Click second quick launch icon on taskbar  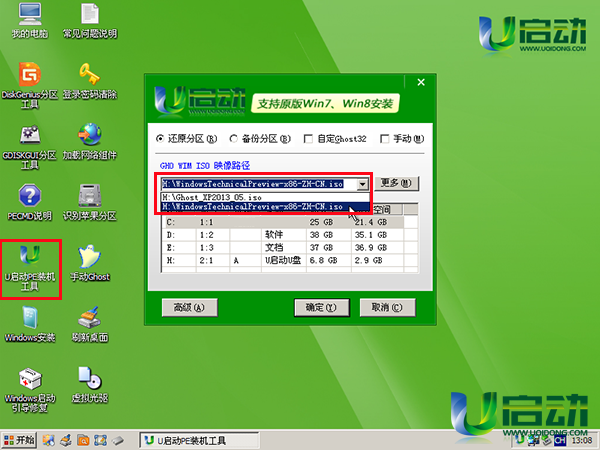click(x=66, y=440)
